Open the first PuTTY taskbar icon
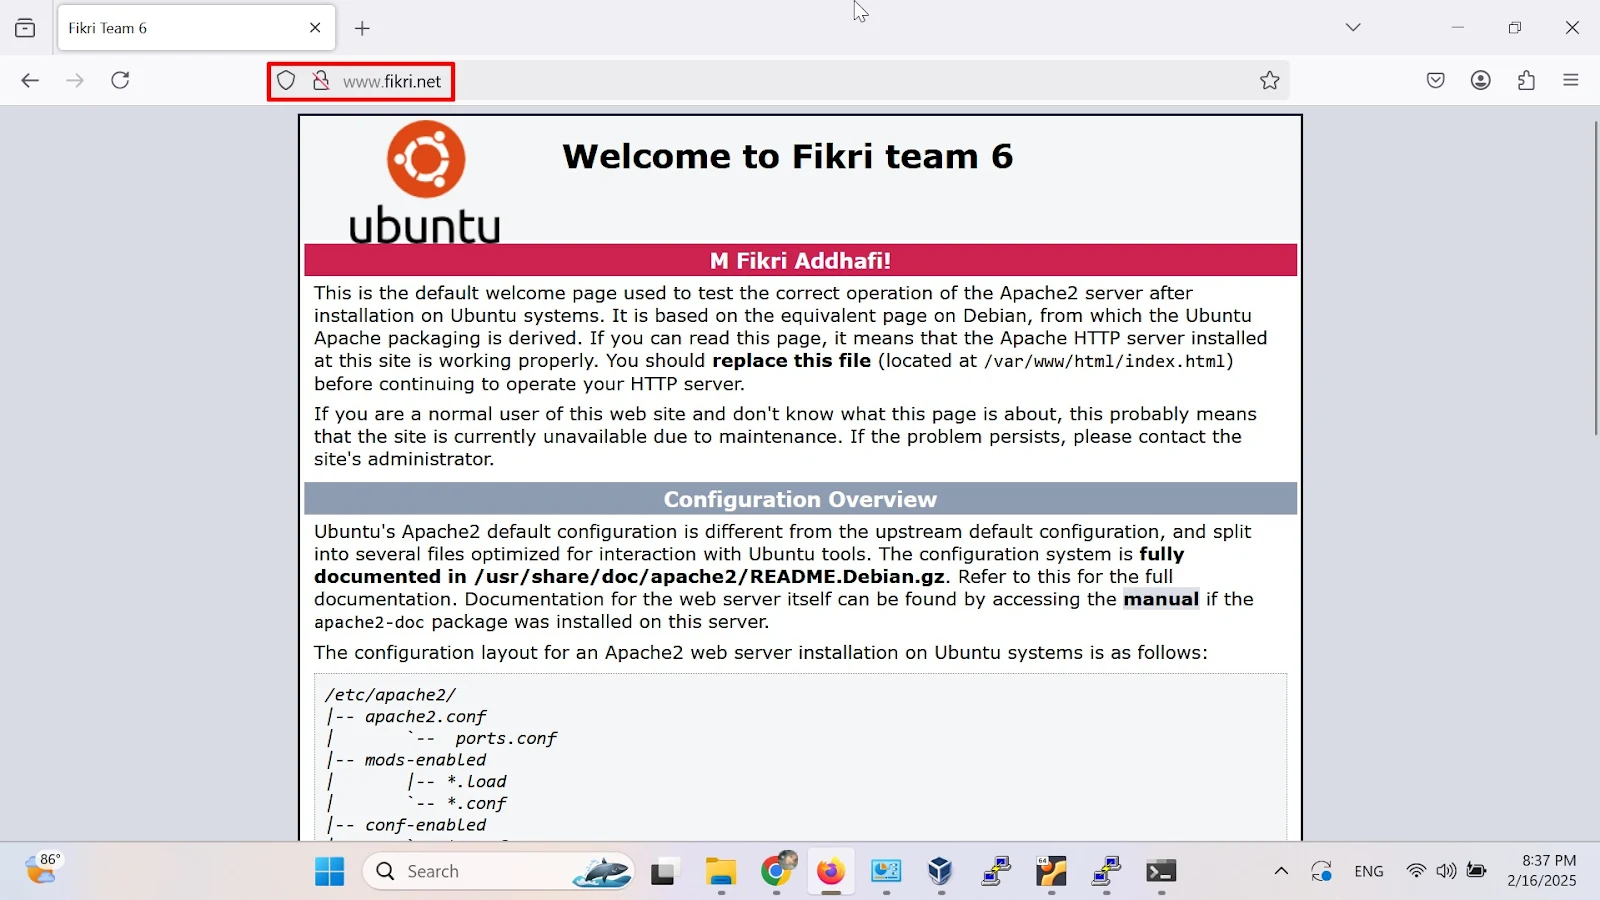This screenshot has width=1600, height=900. click(x=996, y=872)
